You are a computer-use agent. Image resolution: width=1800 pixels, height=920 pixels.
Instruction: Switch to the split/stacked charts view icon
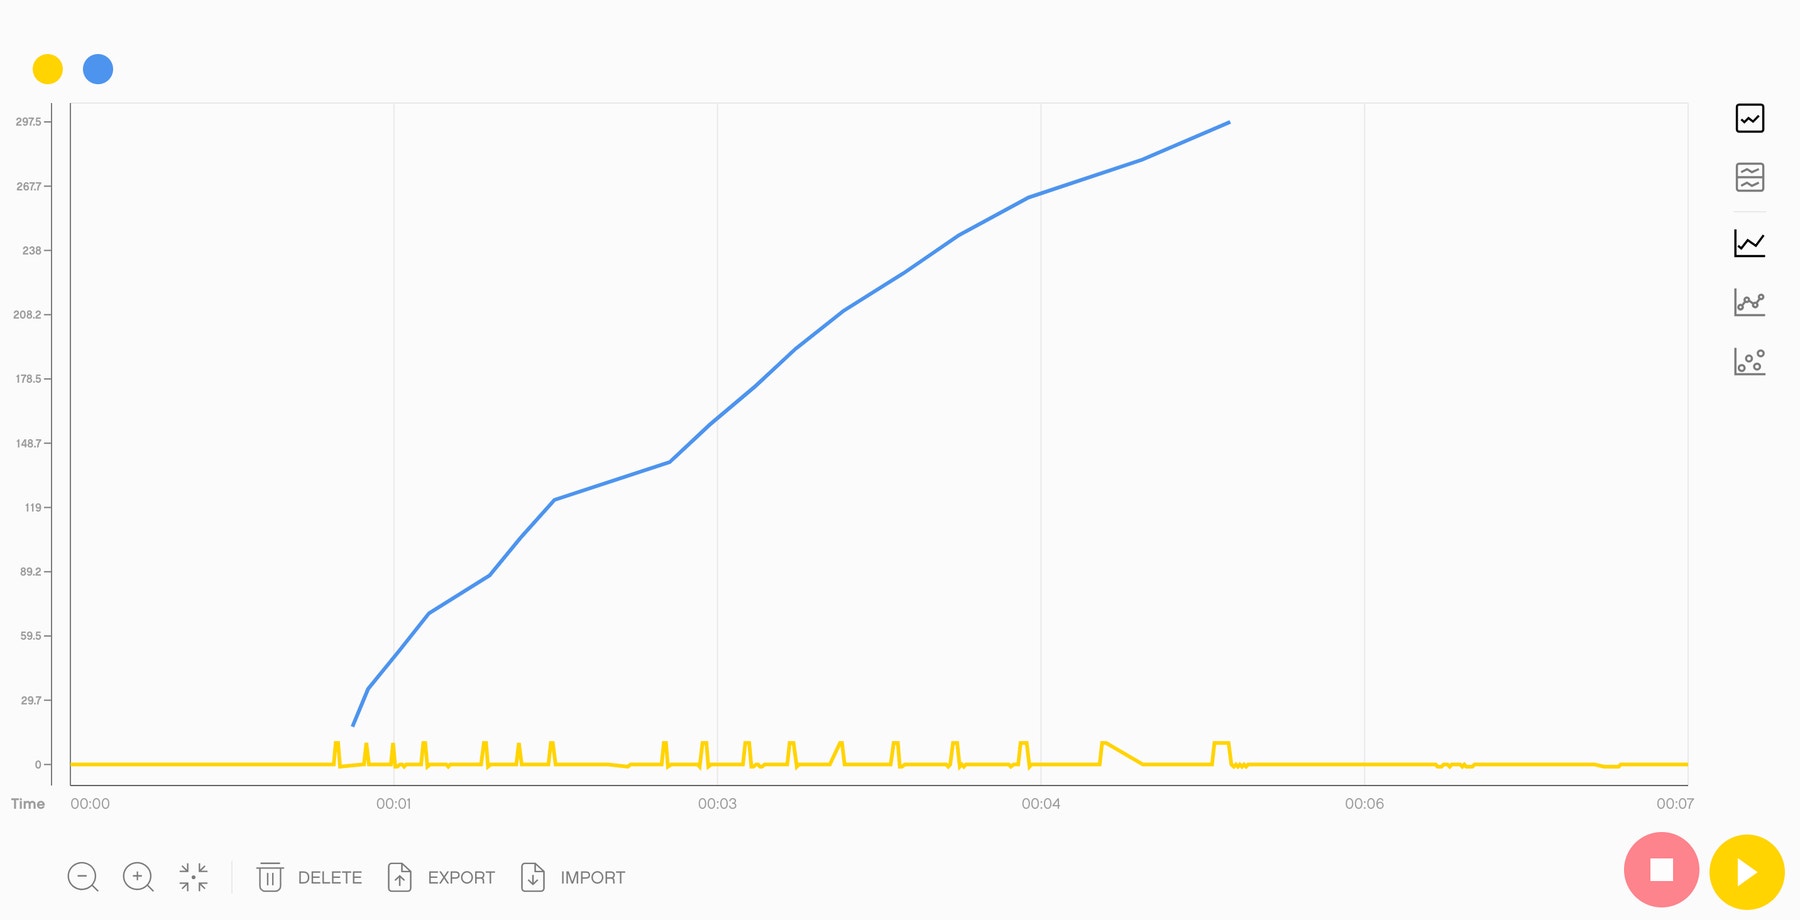coord(1749,179)
